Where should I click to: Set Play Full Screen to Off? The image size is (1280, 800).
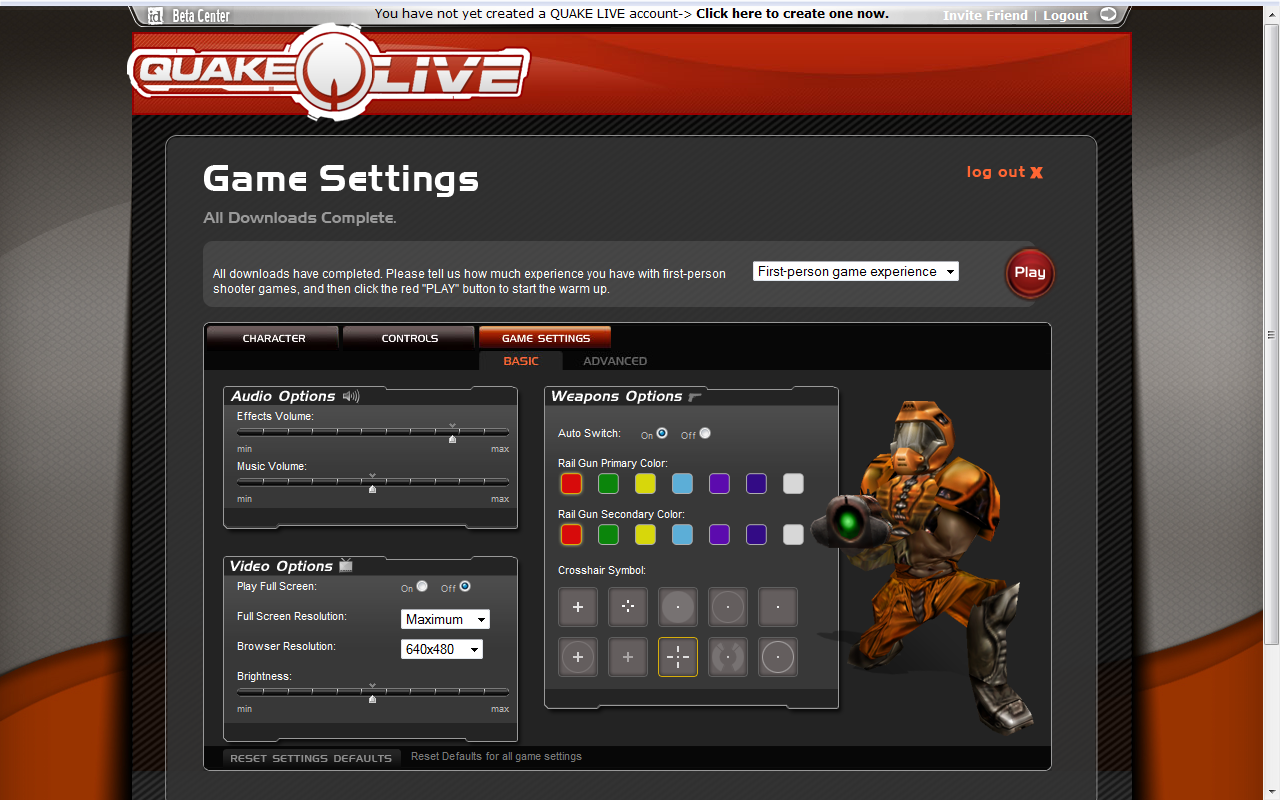pos(465,586)
